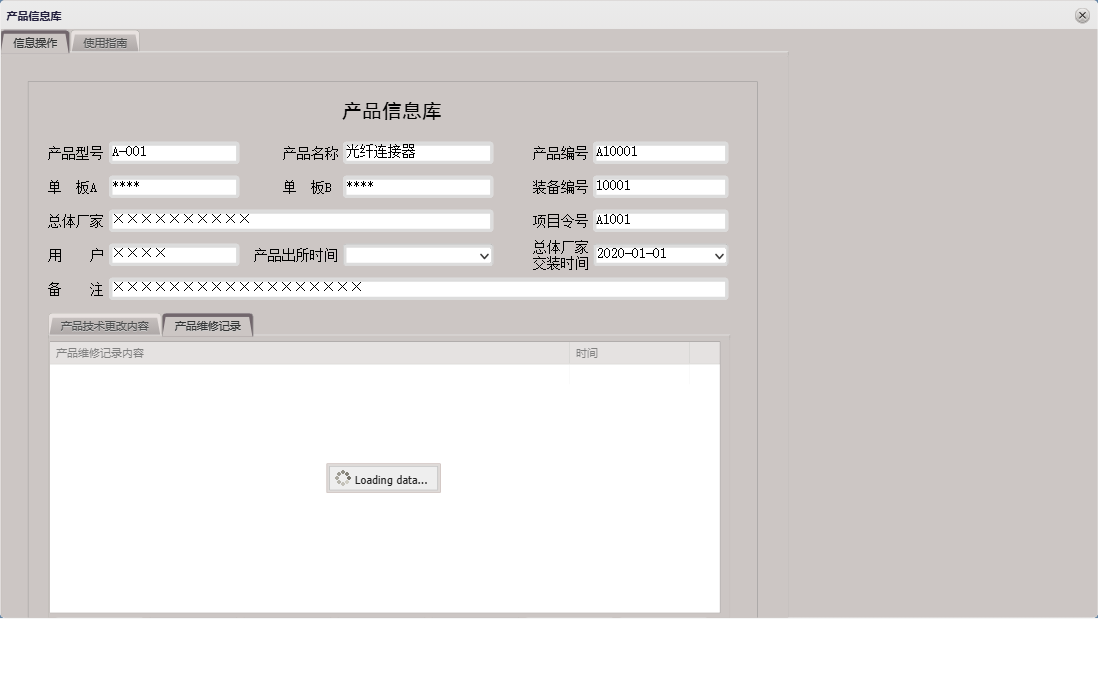The height and width of the screenshot is (687, 1098).
Task: Click the dropdown arrow showing 2020-01-01
Action: (716, 255)
